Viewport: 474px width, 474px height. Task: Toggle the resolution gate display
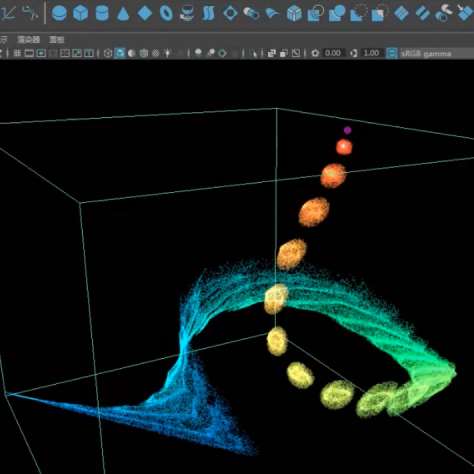pyautogui.click(x=41, y=53)
